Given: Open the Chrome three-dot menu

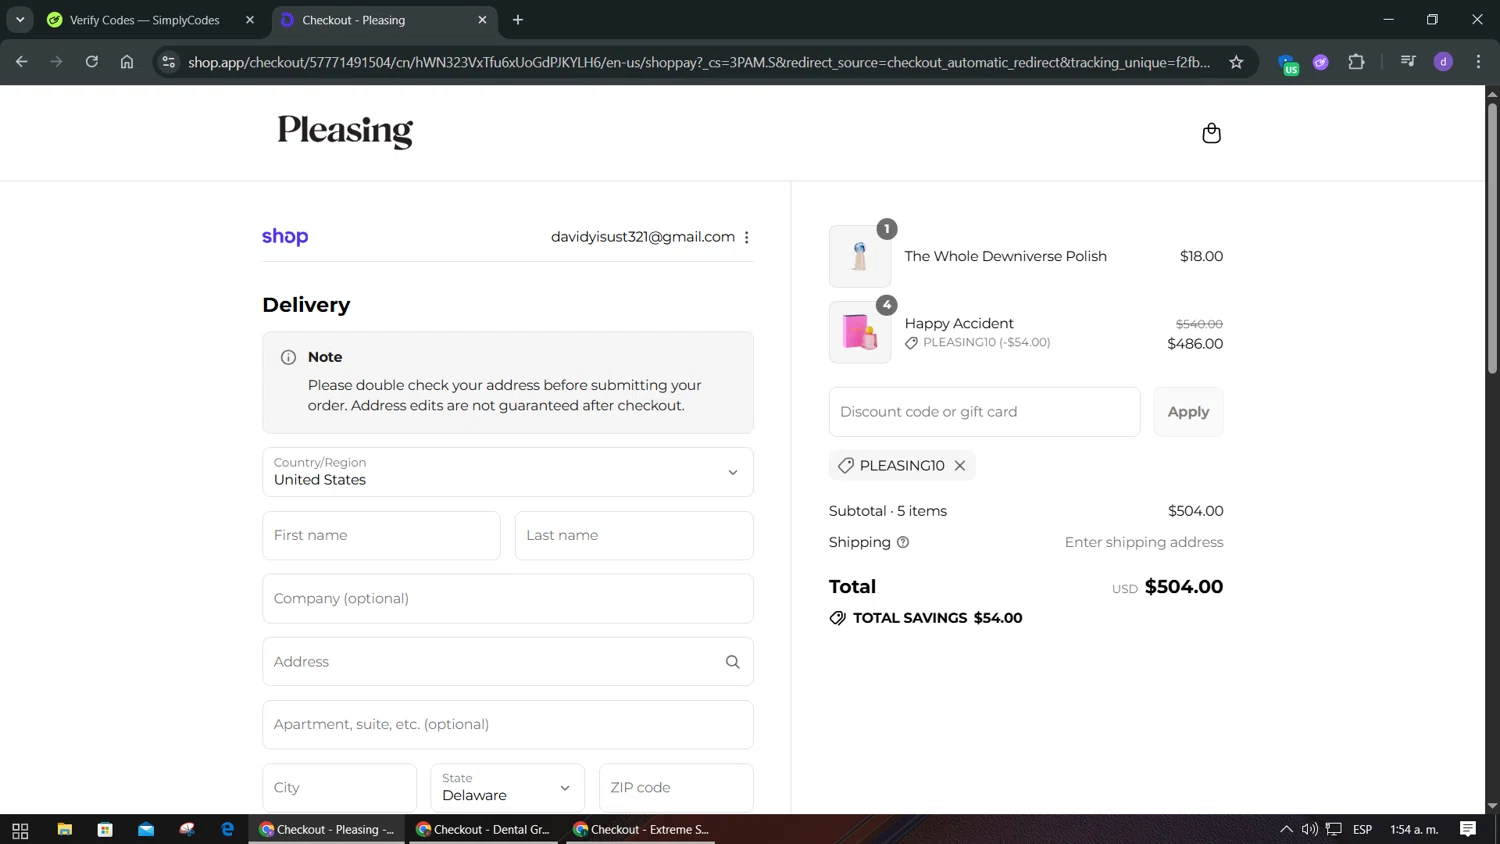Looking at the screenshot, I should pos(1478,62).
